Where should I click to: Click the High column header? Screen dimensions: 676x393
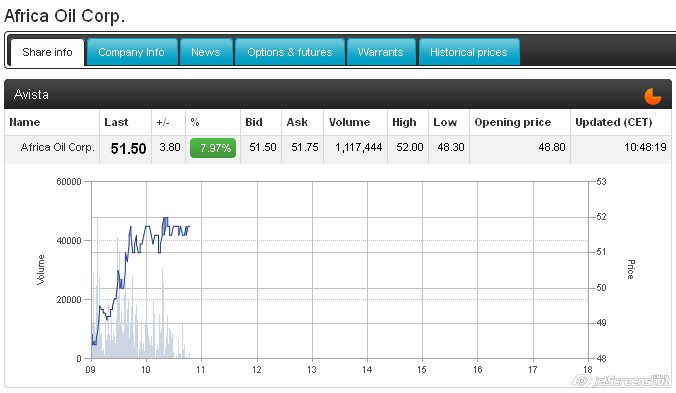[404, 122]
